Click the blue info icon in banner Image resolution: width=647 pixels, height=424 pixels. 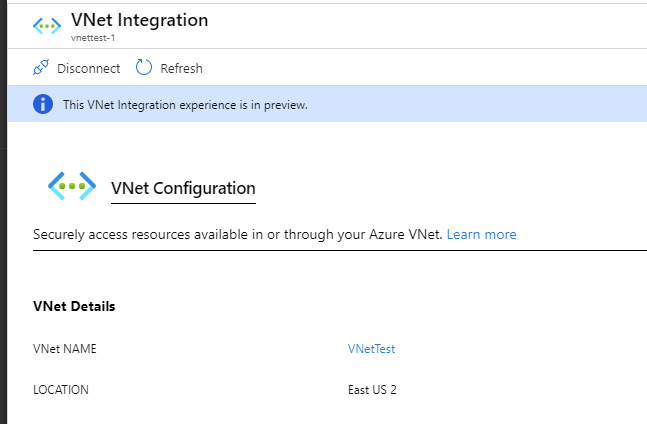42,104
